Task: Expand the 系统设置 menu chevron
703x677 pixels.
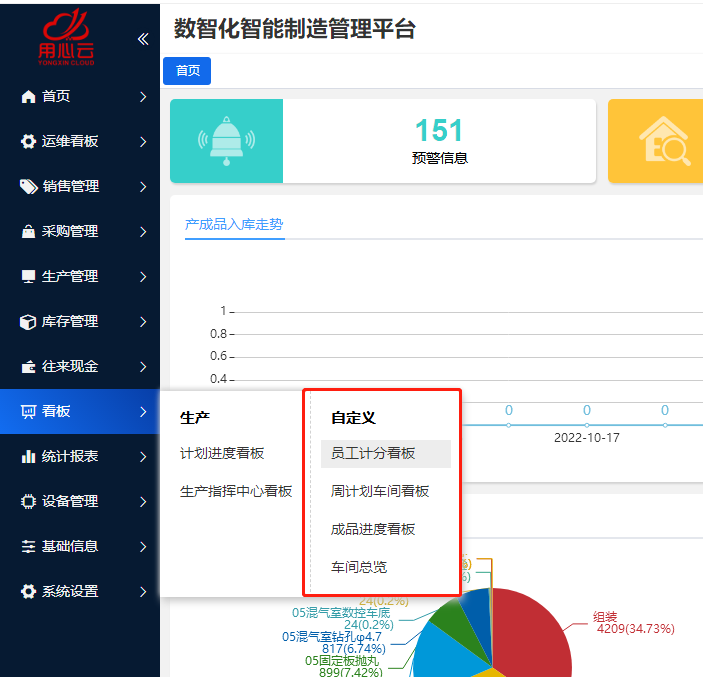Action: [x=143, y=592]
